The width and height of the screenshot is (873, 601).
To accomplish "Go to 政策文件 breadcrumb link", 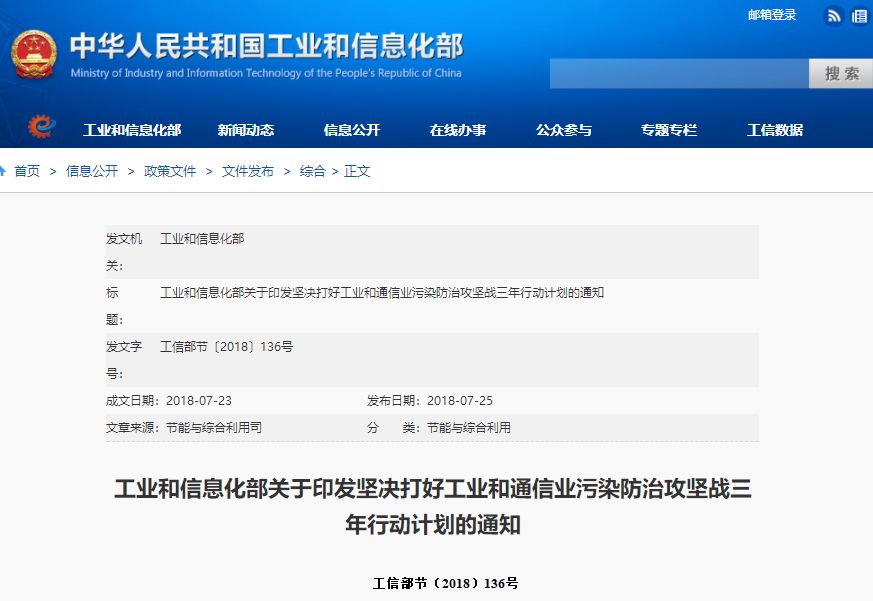I will (x=170, y=171).
